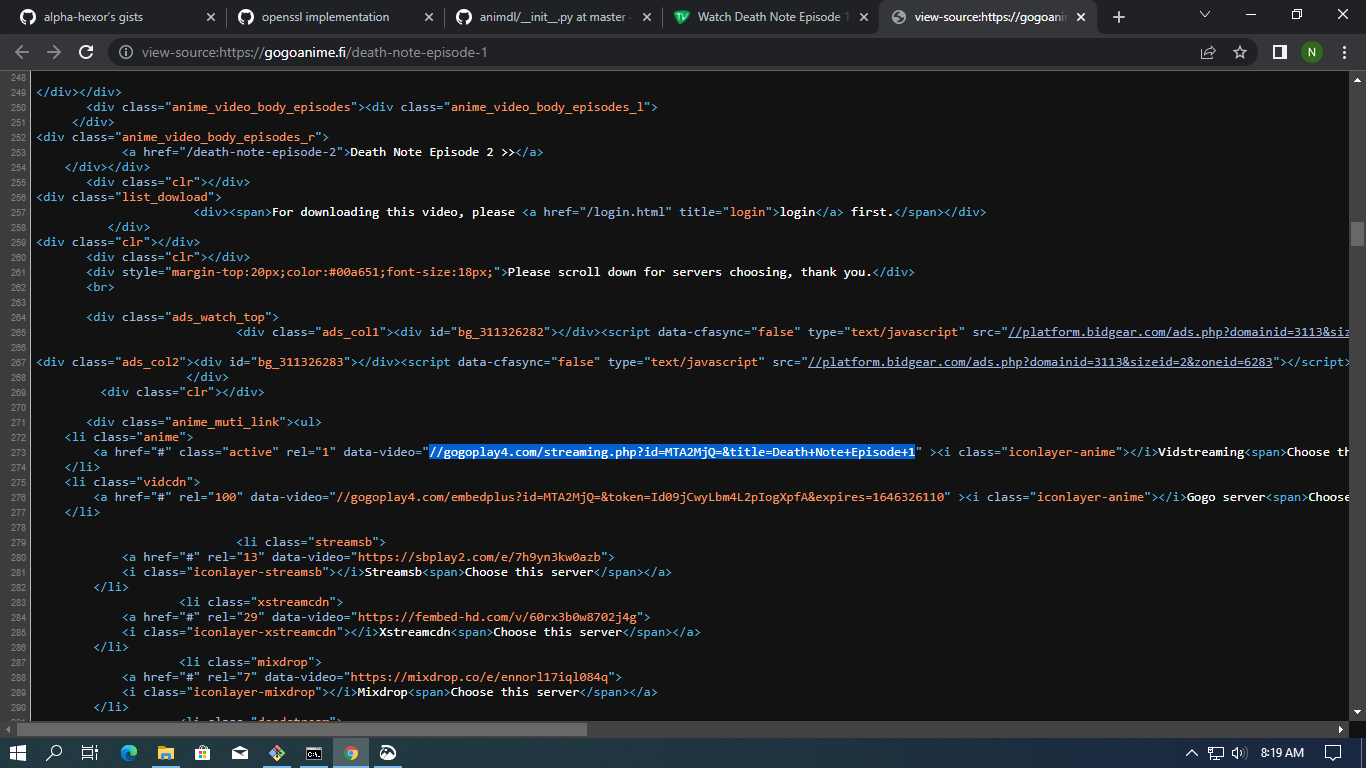Image resolution: width=1366 pixels, height=768 pixels.
Task: Open Command Prompt from the taskbar
Action: point(314,752)
